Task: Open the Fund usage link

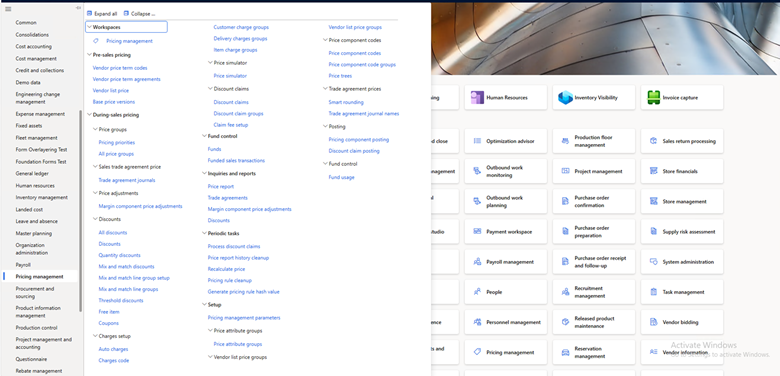Action: pyautogui.click(x=341, y=178)
